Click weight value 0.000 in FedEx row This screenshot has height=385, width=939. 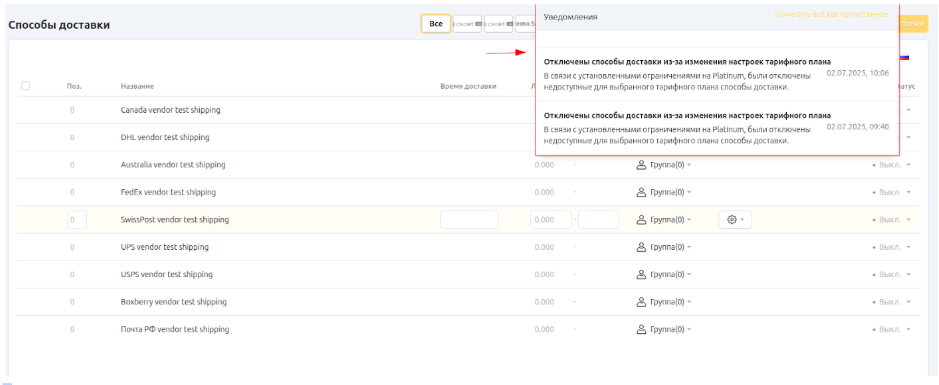tap(544, 192)
